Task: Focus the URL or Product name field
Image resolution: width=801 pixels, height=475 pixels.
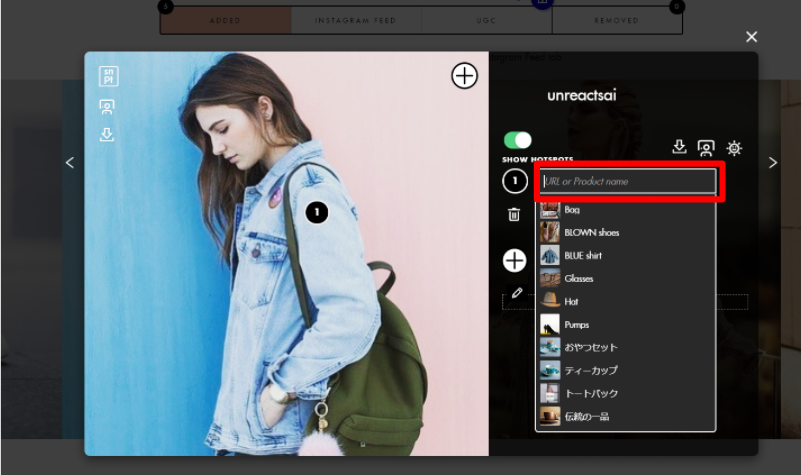Action: point(628,181)
